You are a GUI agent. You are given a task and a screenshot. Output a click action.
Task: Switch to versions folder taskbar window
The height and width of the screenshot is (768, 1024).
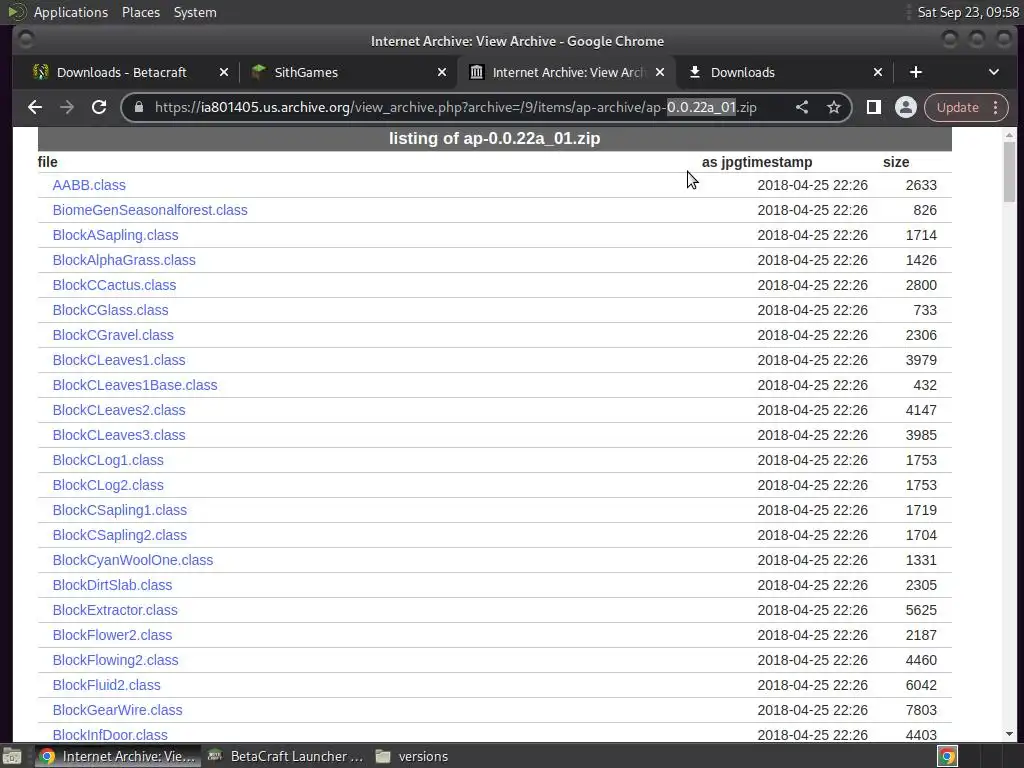coord(413,756)
